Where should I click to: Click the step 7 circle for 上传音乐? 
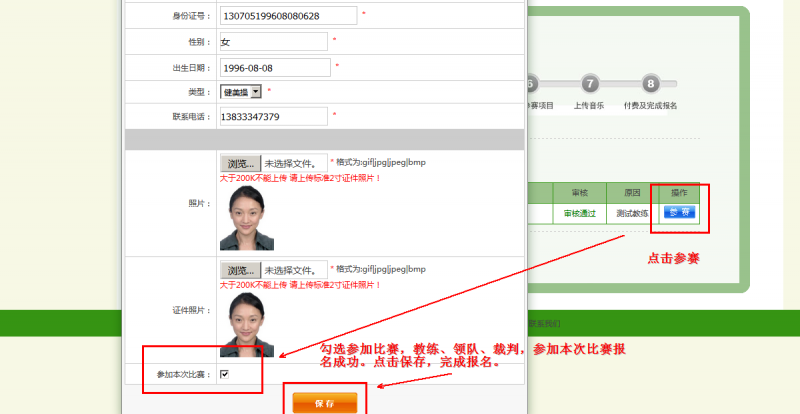(590, 84)
